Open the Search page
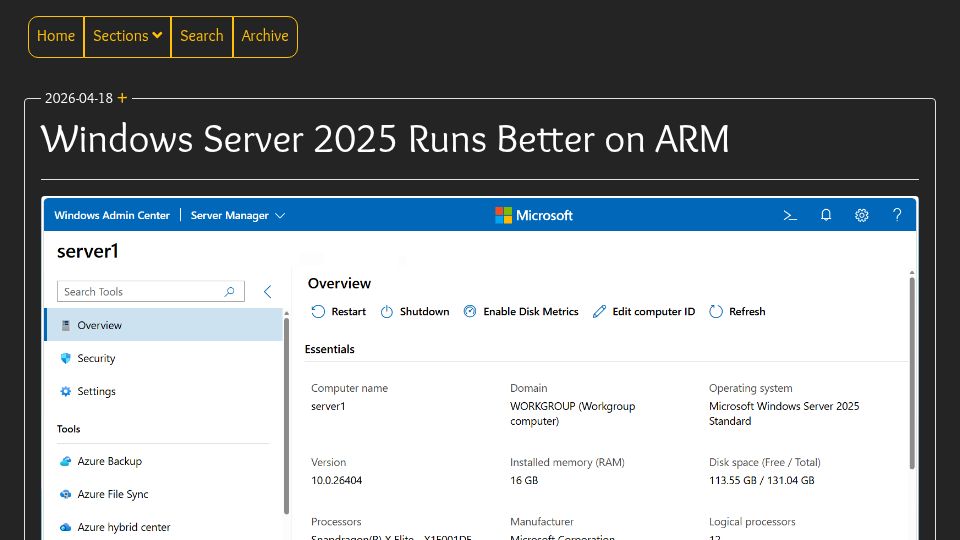Screen dimensions: 960x540 pyautogui.click(x=201, y=36)
